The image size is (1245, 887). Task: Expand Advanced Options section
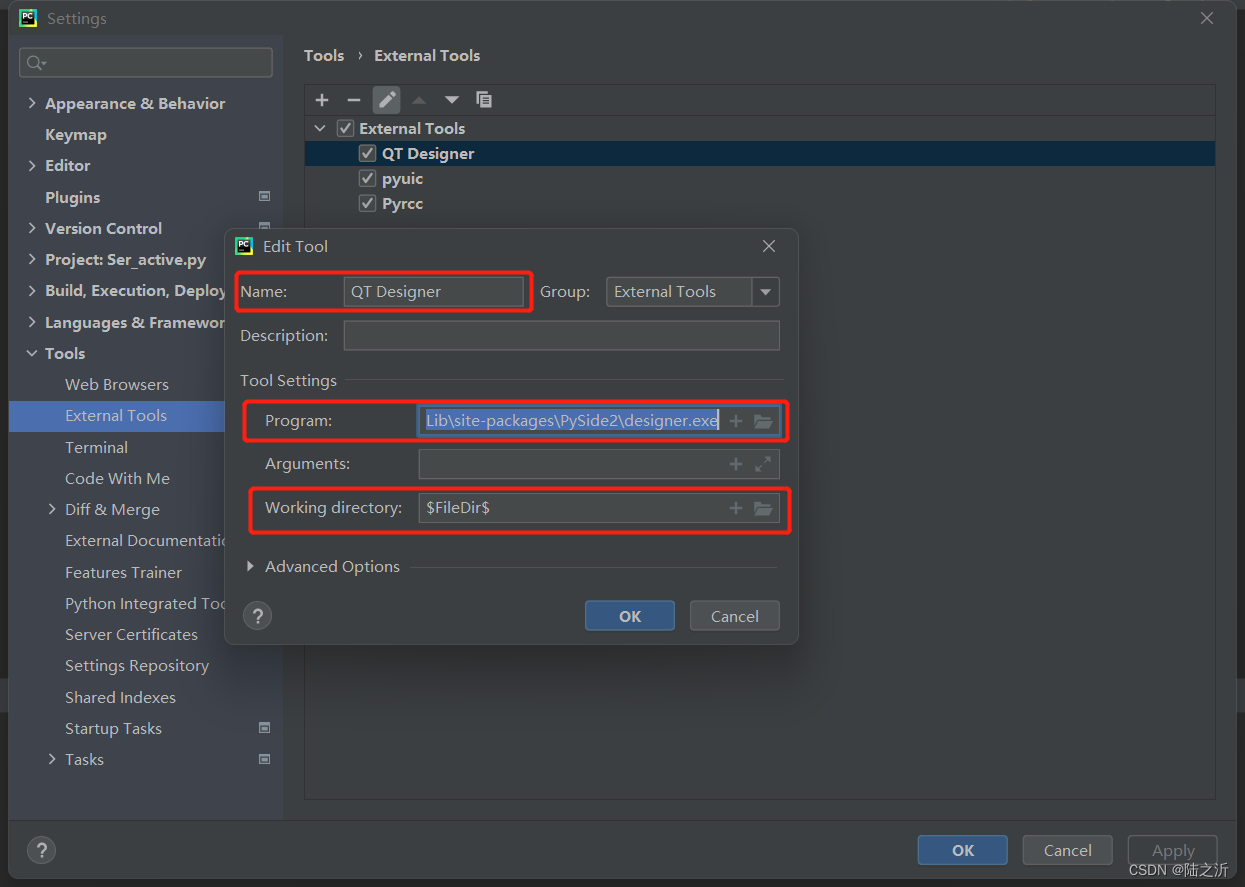pos(250,567)
